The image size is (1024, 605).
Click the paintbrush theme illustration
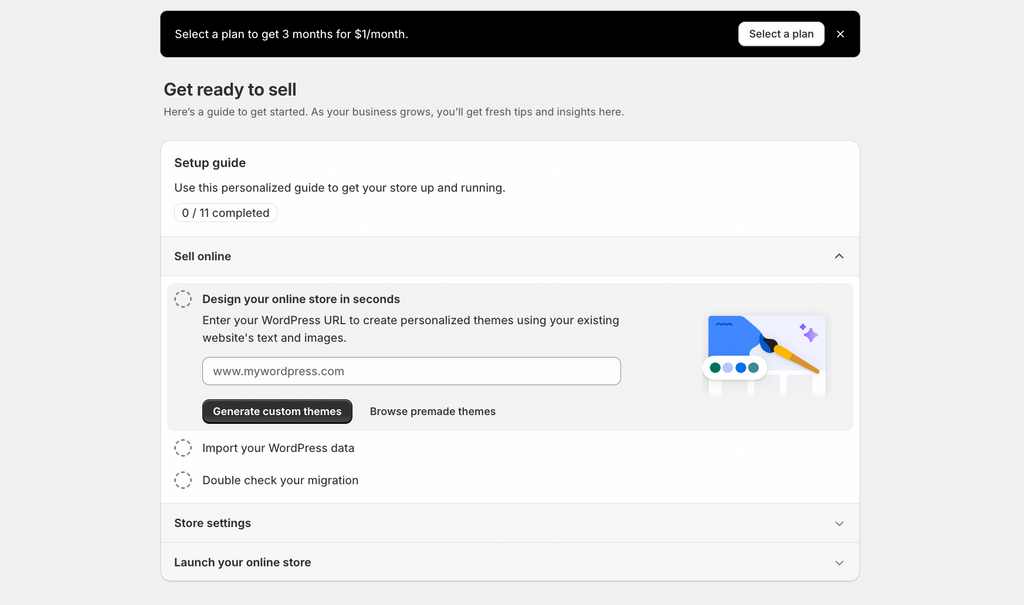(x=765, y=355)
